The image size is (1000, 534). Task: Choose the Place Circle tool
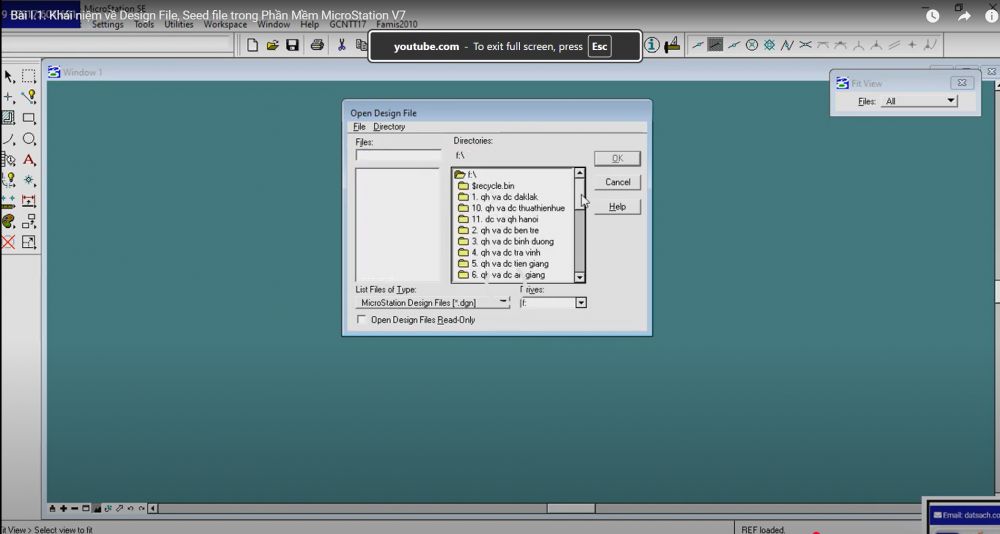pyautogui.click(x=29, y=139)
